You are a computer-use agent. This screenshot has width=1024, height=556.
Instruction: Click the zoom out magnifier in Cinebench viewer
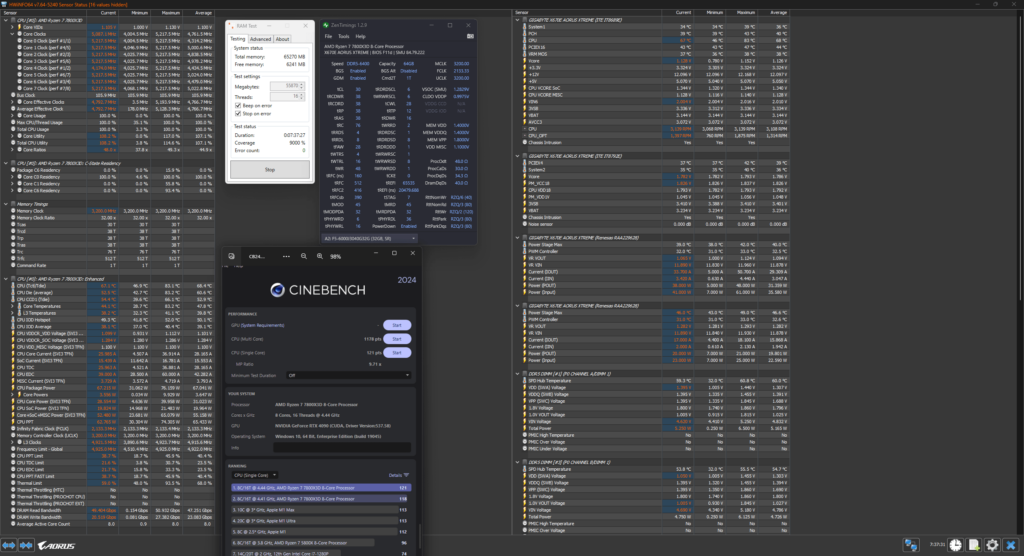click(x=304, y=256)
